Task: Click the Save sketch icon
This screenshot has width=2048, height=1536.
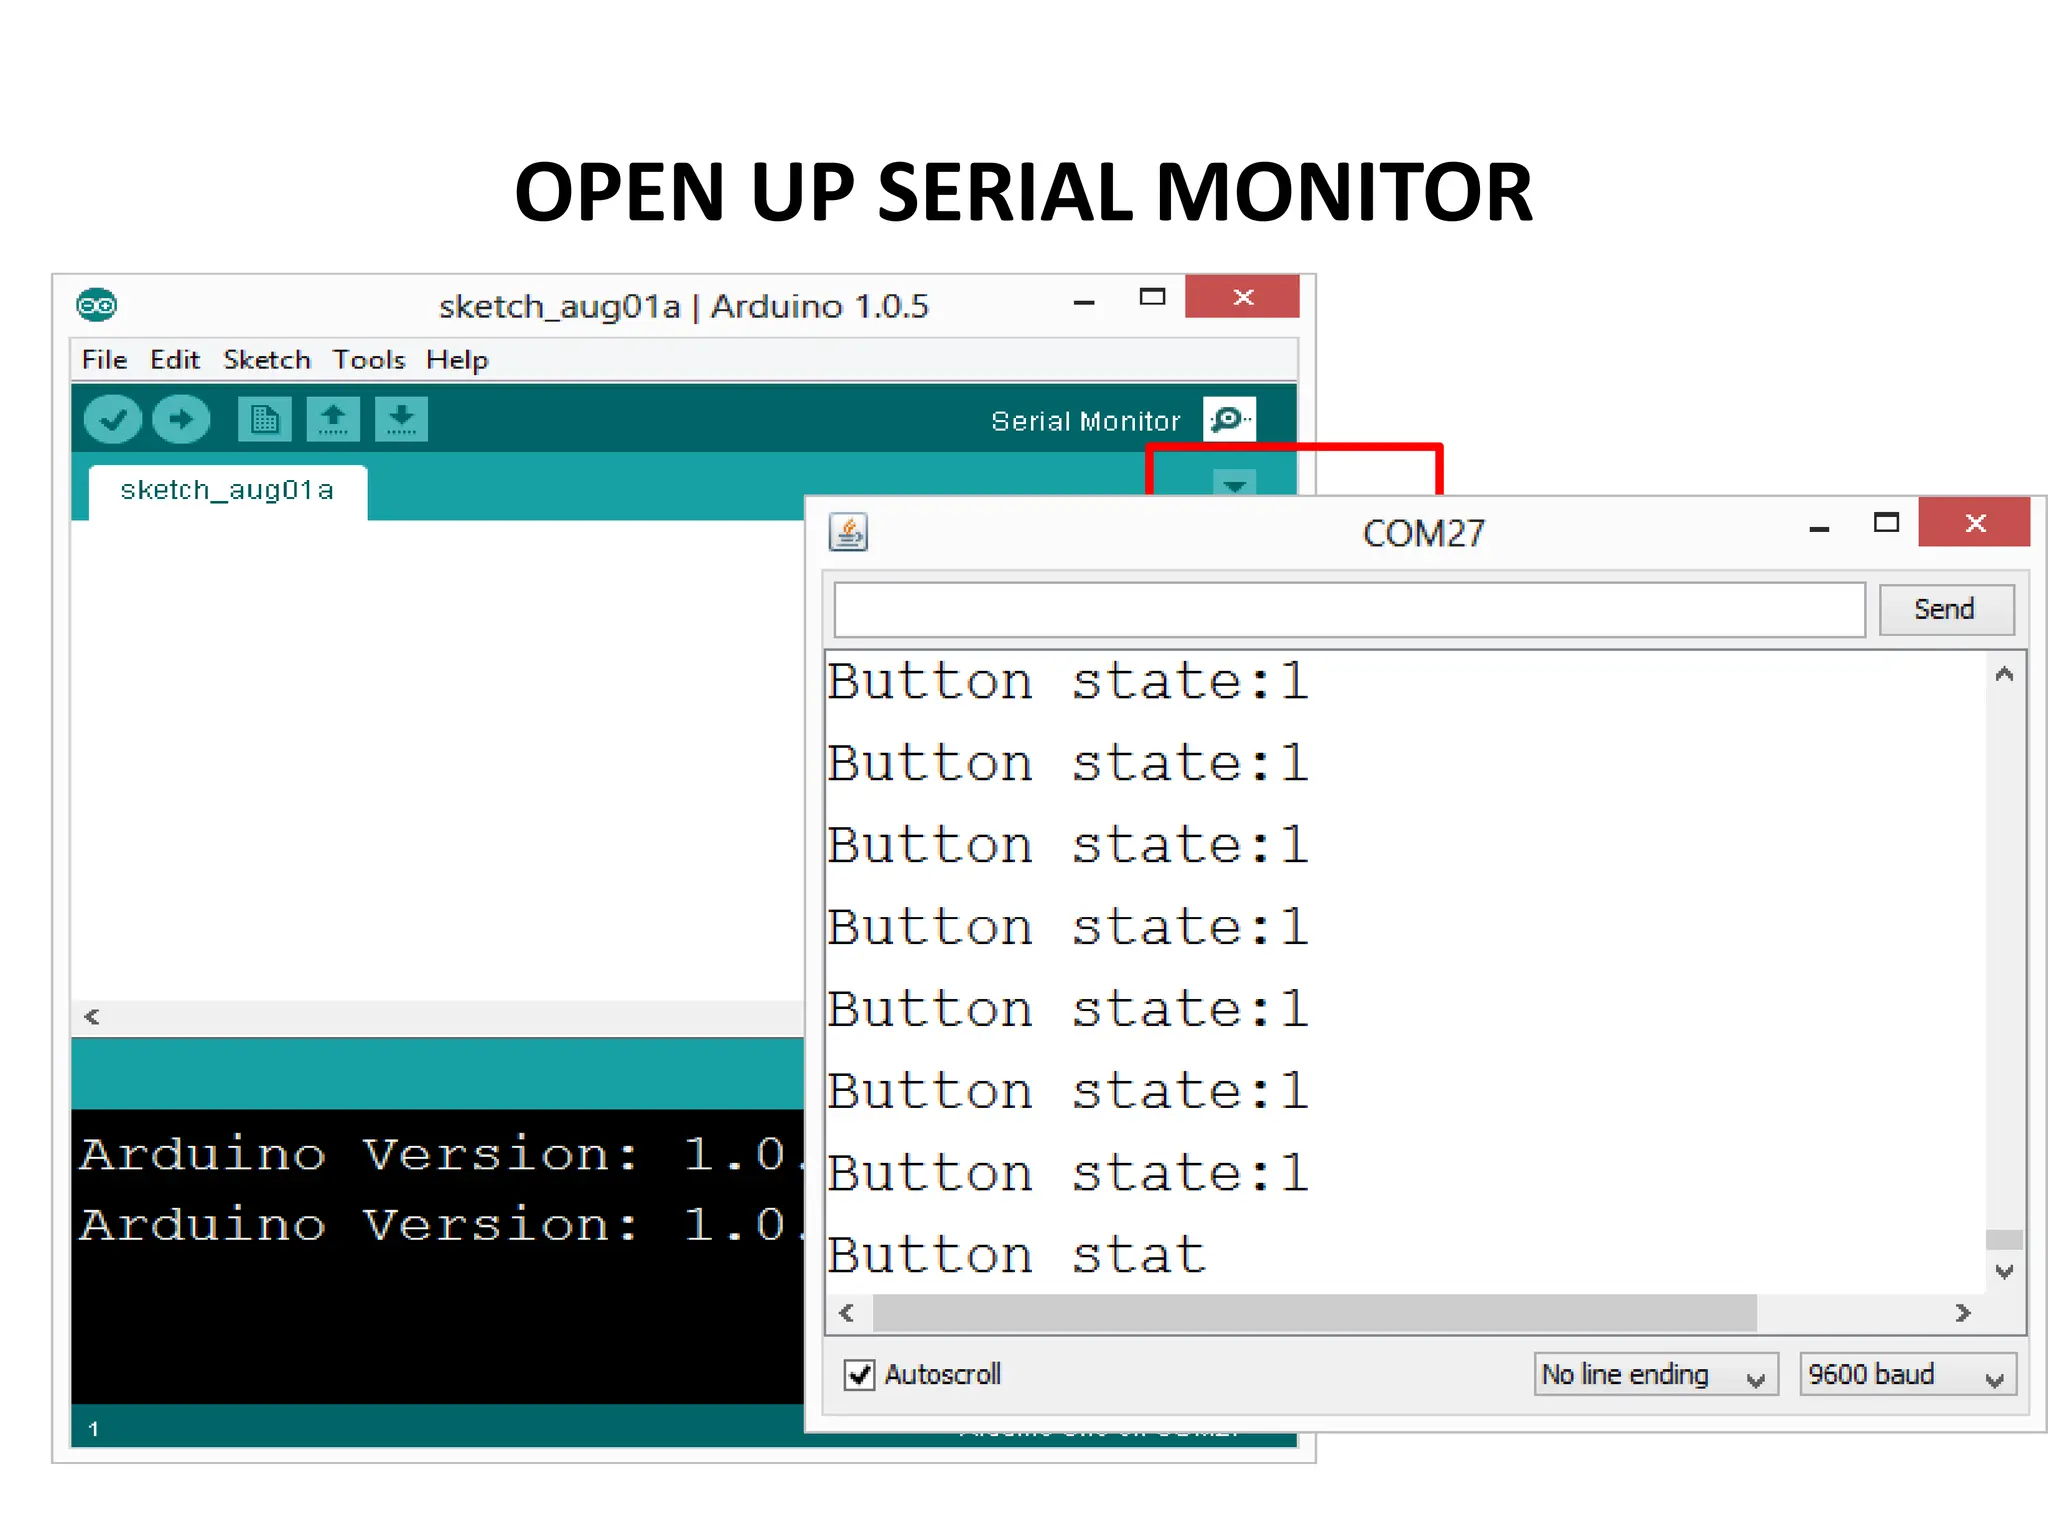Action: pyautogui.click(x=401, y=419)
